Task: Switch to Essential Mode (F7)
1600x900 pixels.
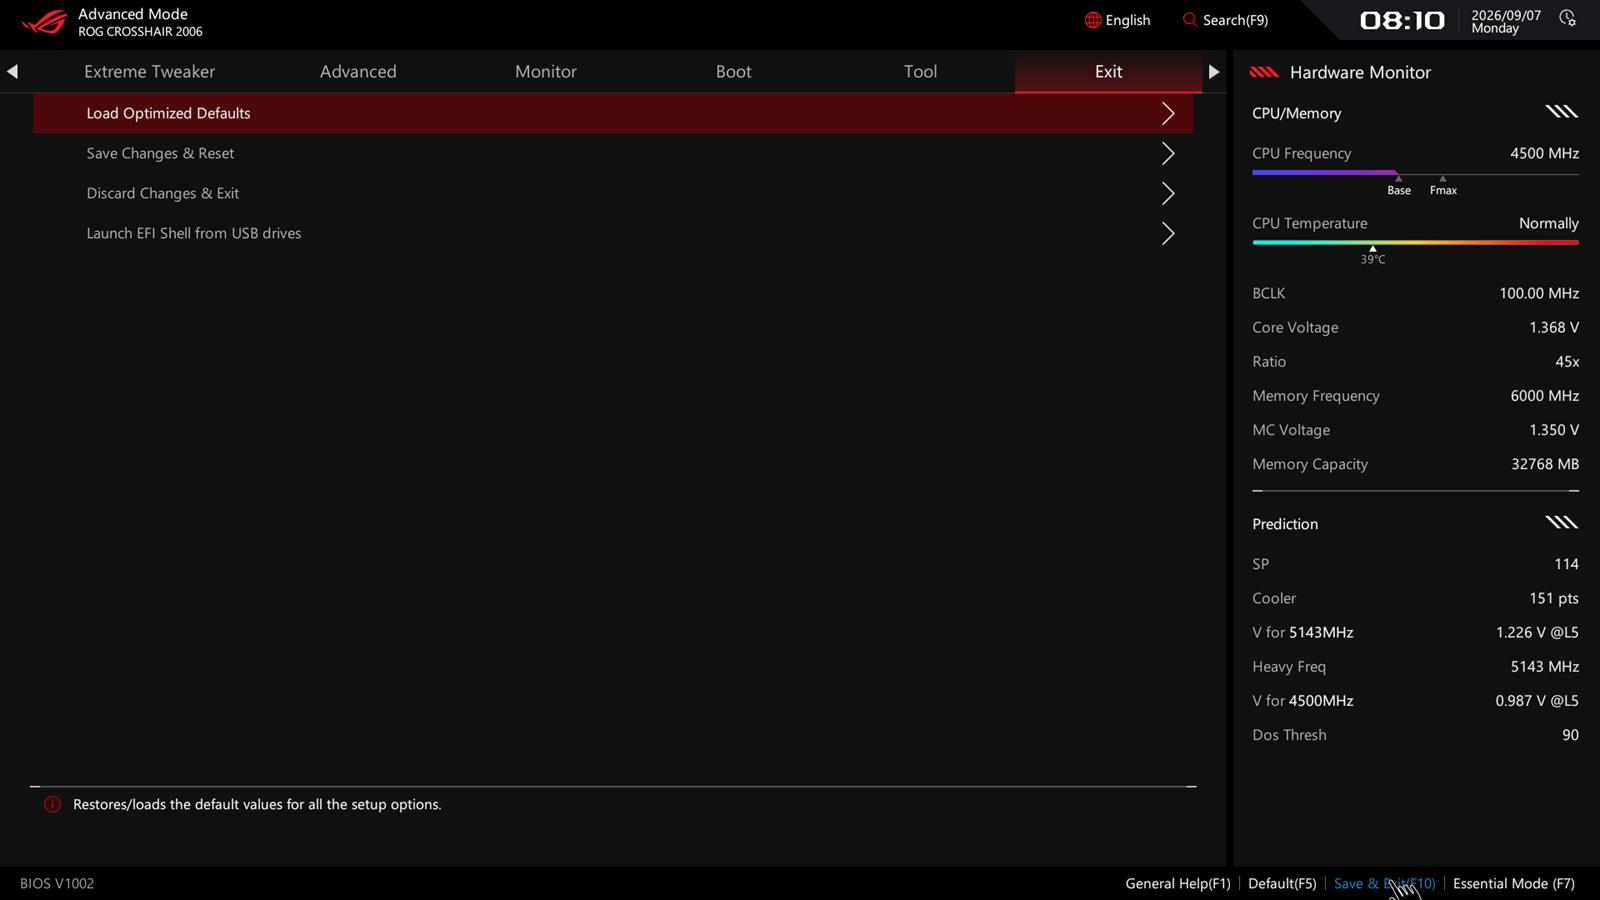Action: coord(1513,883)
